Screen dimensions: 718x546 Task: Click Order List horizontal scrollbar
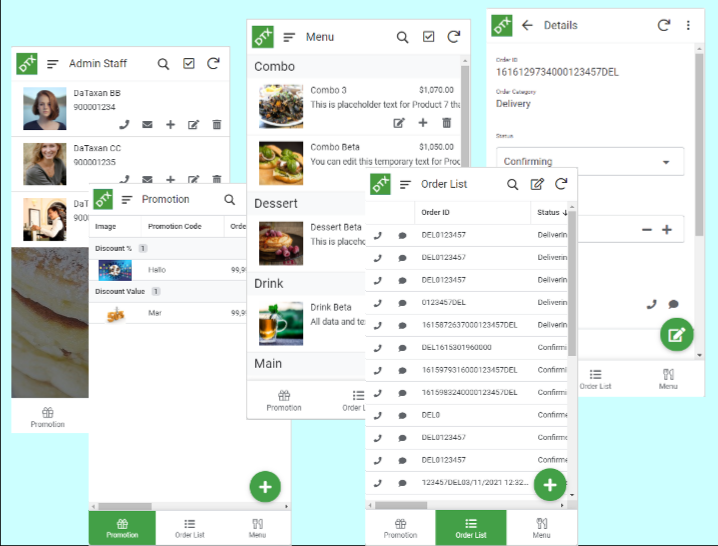tap(401, 505)
